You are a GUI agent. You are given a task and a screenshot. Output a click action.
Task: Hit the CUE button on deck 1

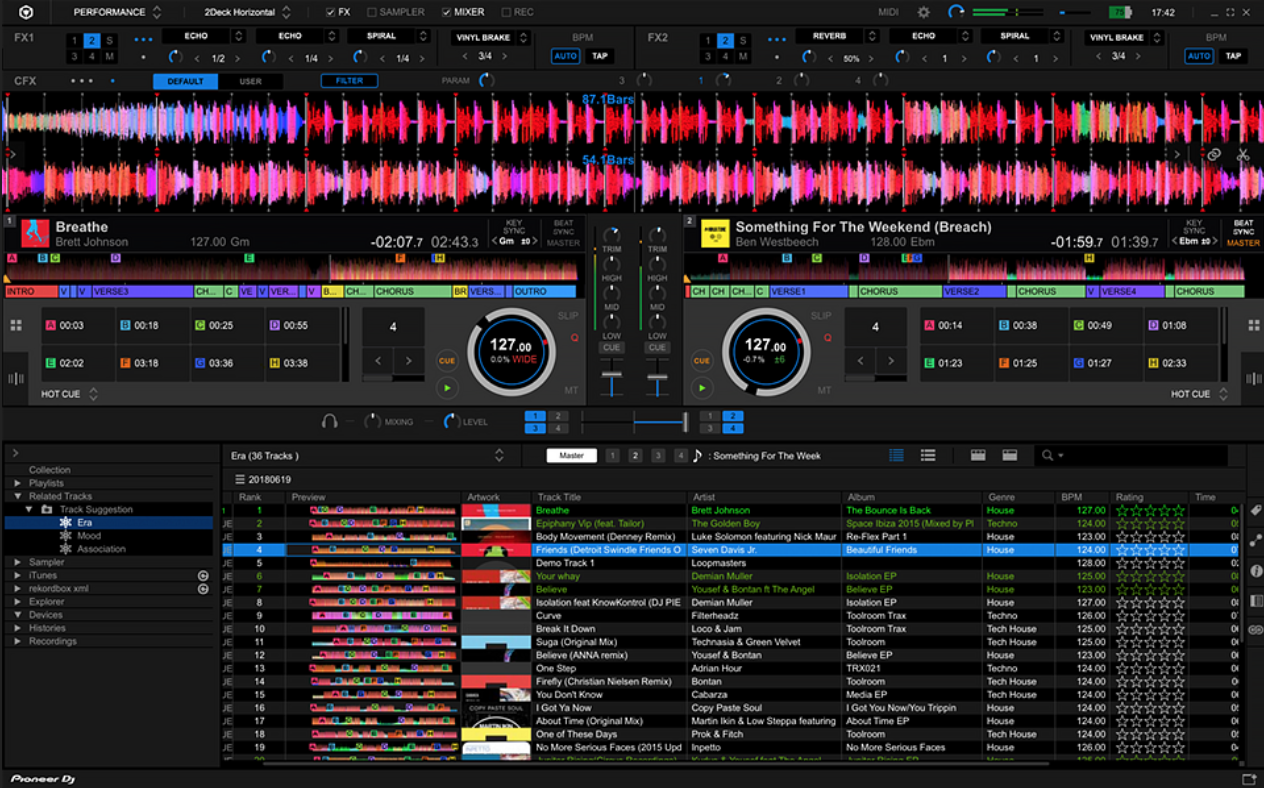tap(447, 361)
